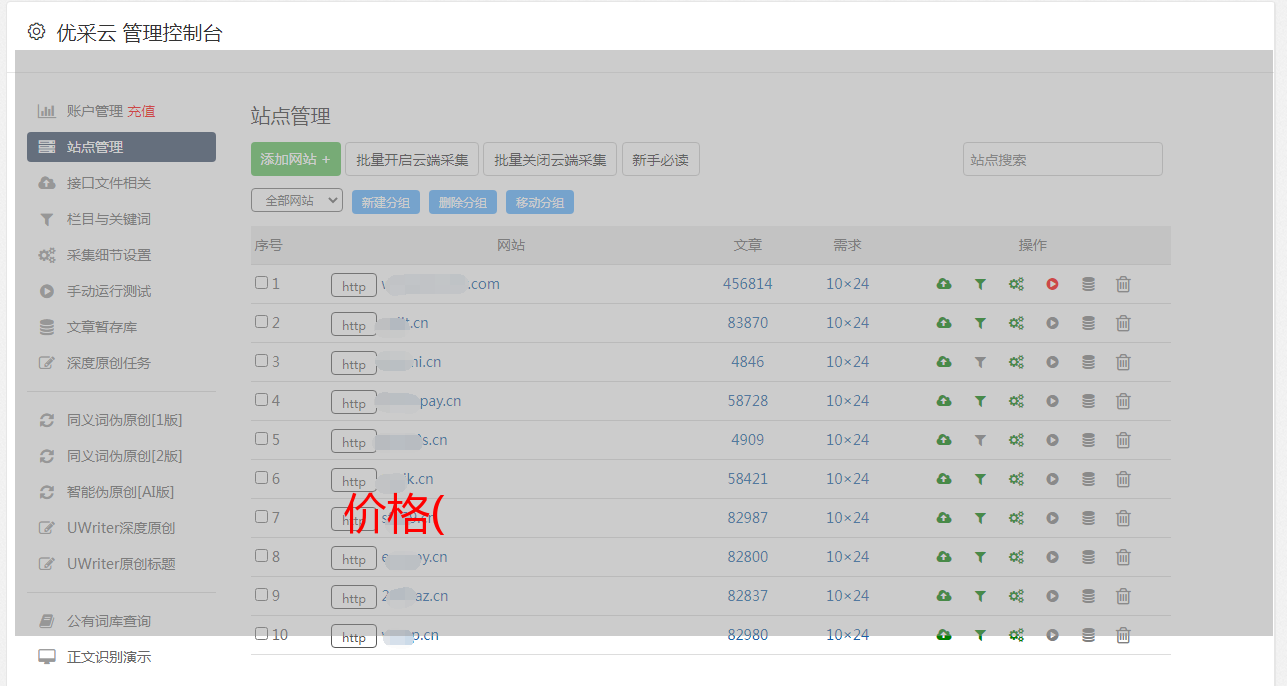Open 深度原创任务 in the sidebar
This screenshot has height=686, width=1287.
pyautogui.click(x=109, y=363)
